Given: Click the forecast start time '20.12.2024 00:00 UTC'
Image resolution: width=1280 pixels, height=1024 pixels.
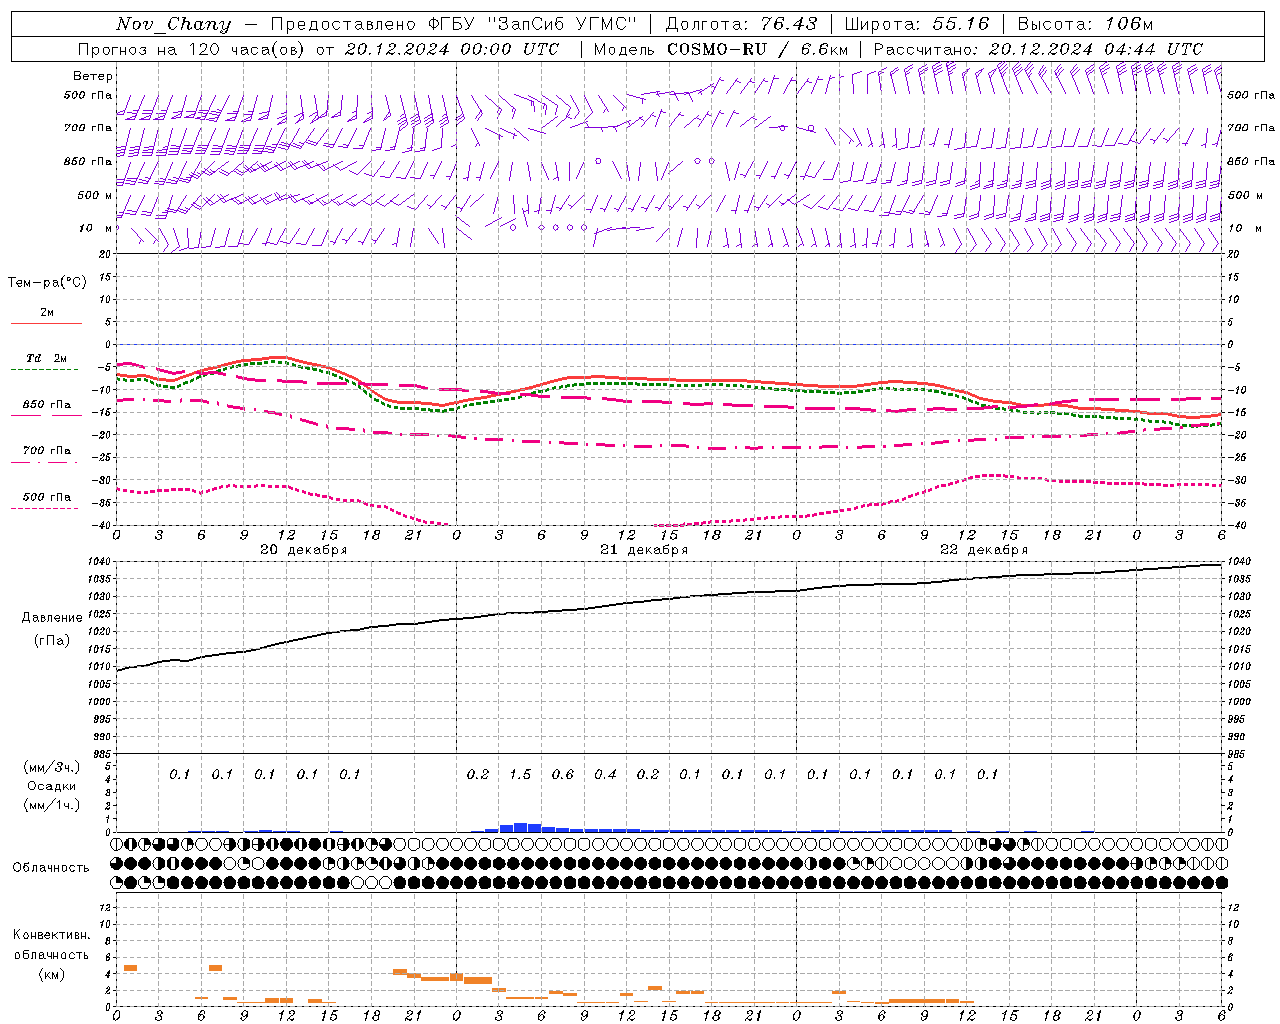Looking at the screenshot, I should [x=452, y=49].
